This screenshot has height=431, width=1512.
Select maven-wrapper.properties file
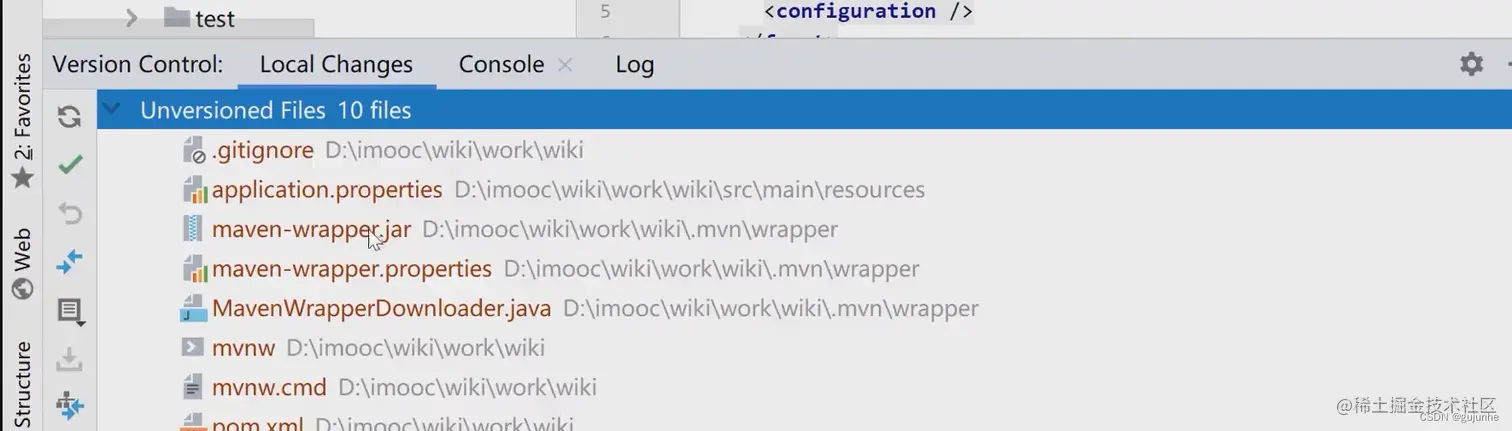pos(352,269)
